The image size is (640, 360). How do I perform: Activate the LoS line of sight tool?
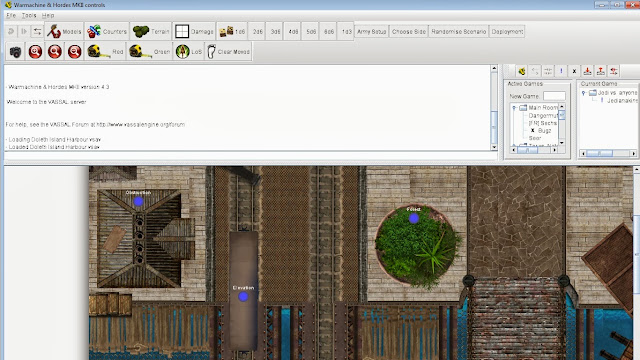point(189,52)
